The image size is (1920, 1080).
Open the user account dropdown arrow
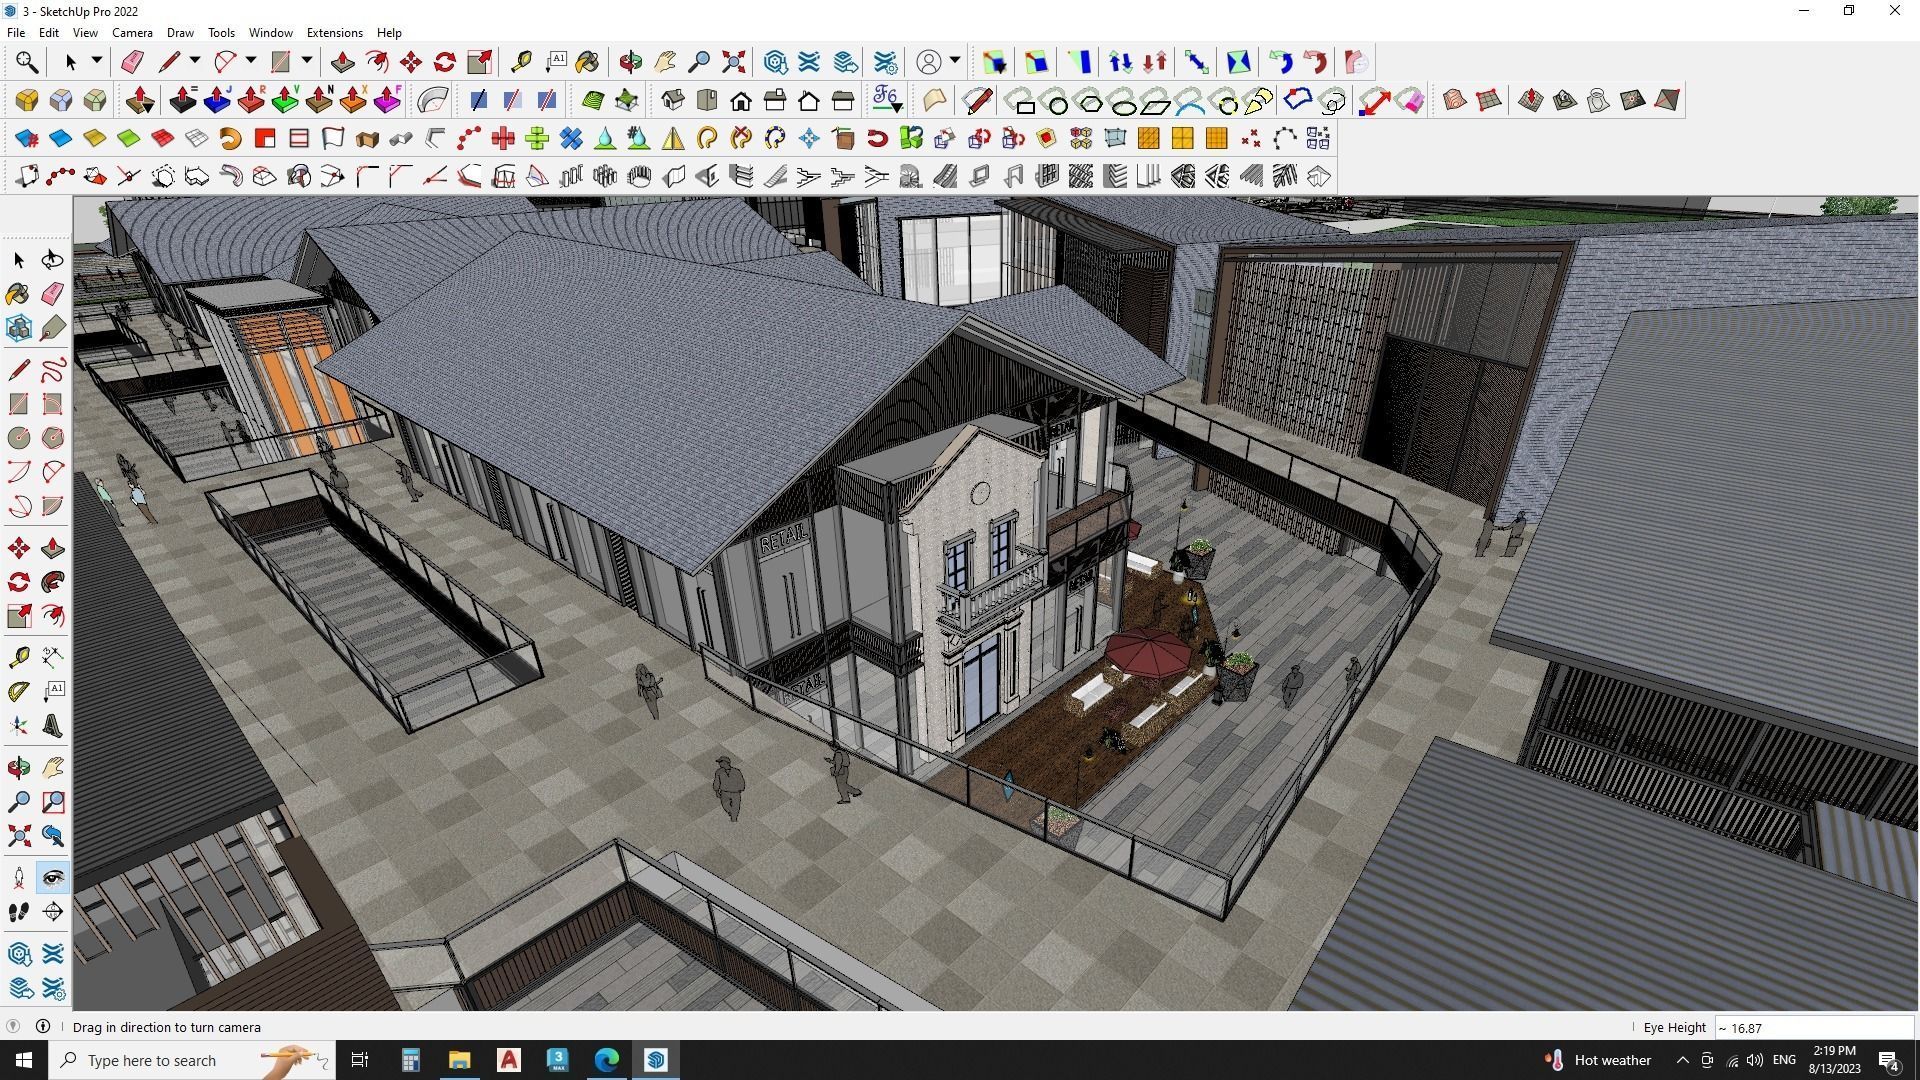point(955,61)
